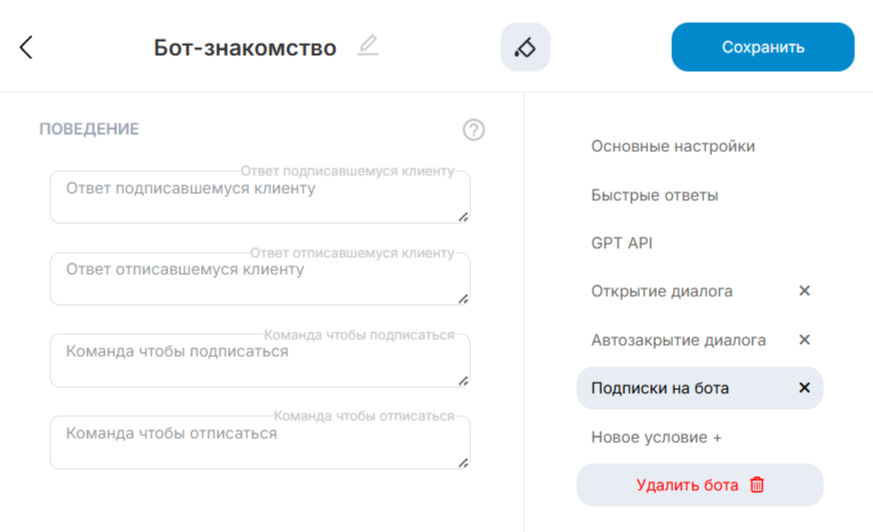Open Основные настройки section

click(x=672, y=146)
